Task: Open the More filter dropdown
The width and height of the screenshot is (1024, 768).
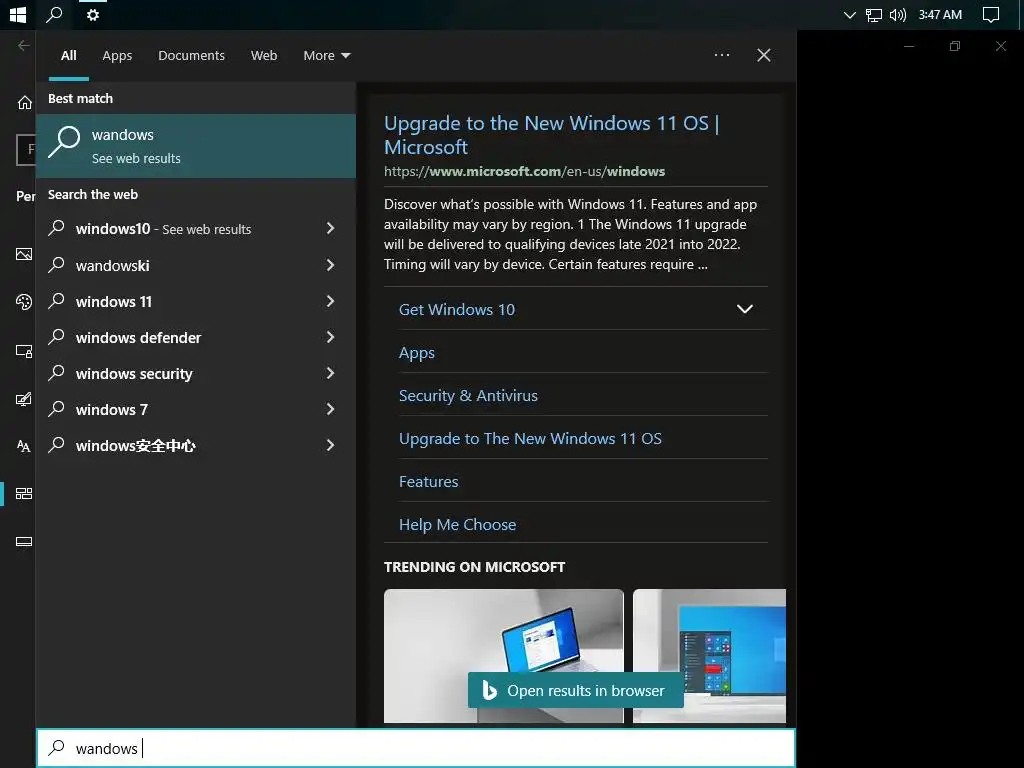Action: pyautogui.click(x=327, y=56)
